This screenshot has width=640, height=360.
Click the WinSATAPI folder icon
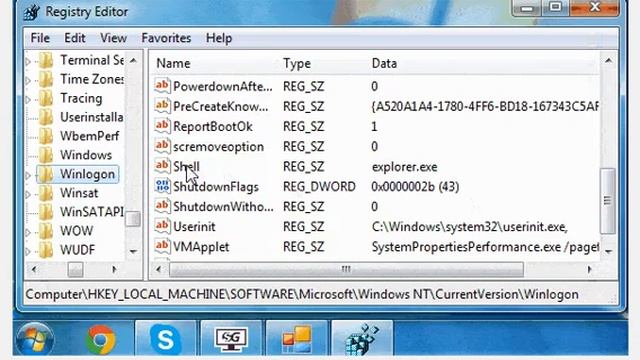point(46,212)
